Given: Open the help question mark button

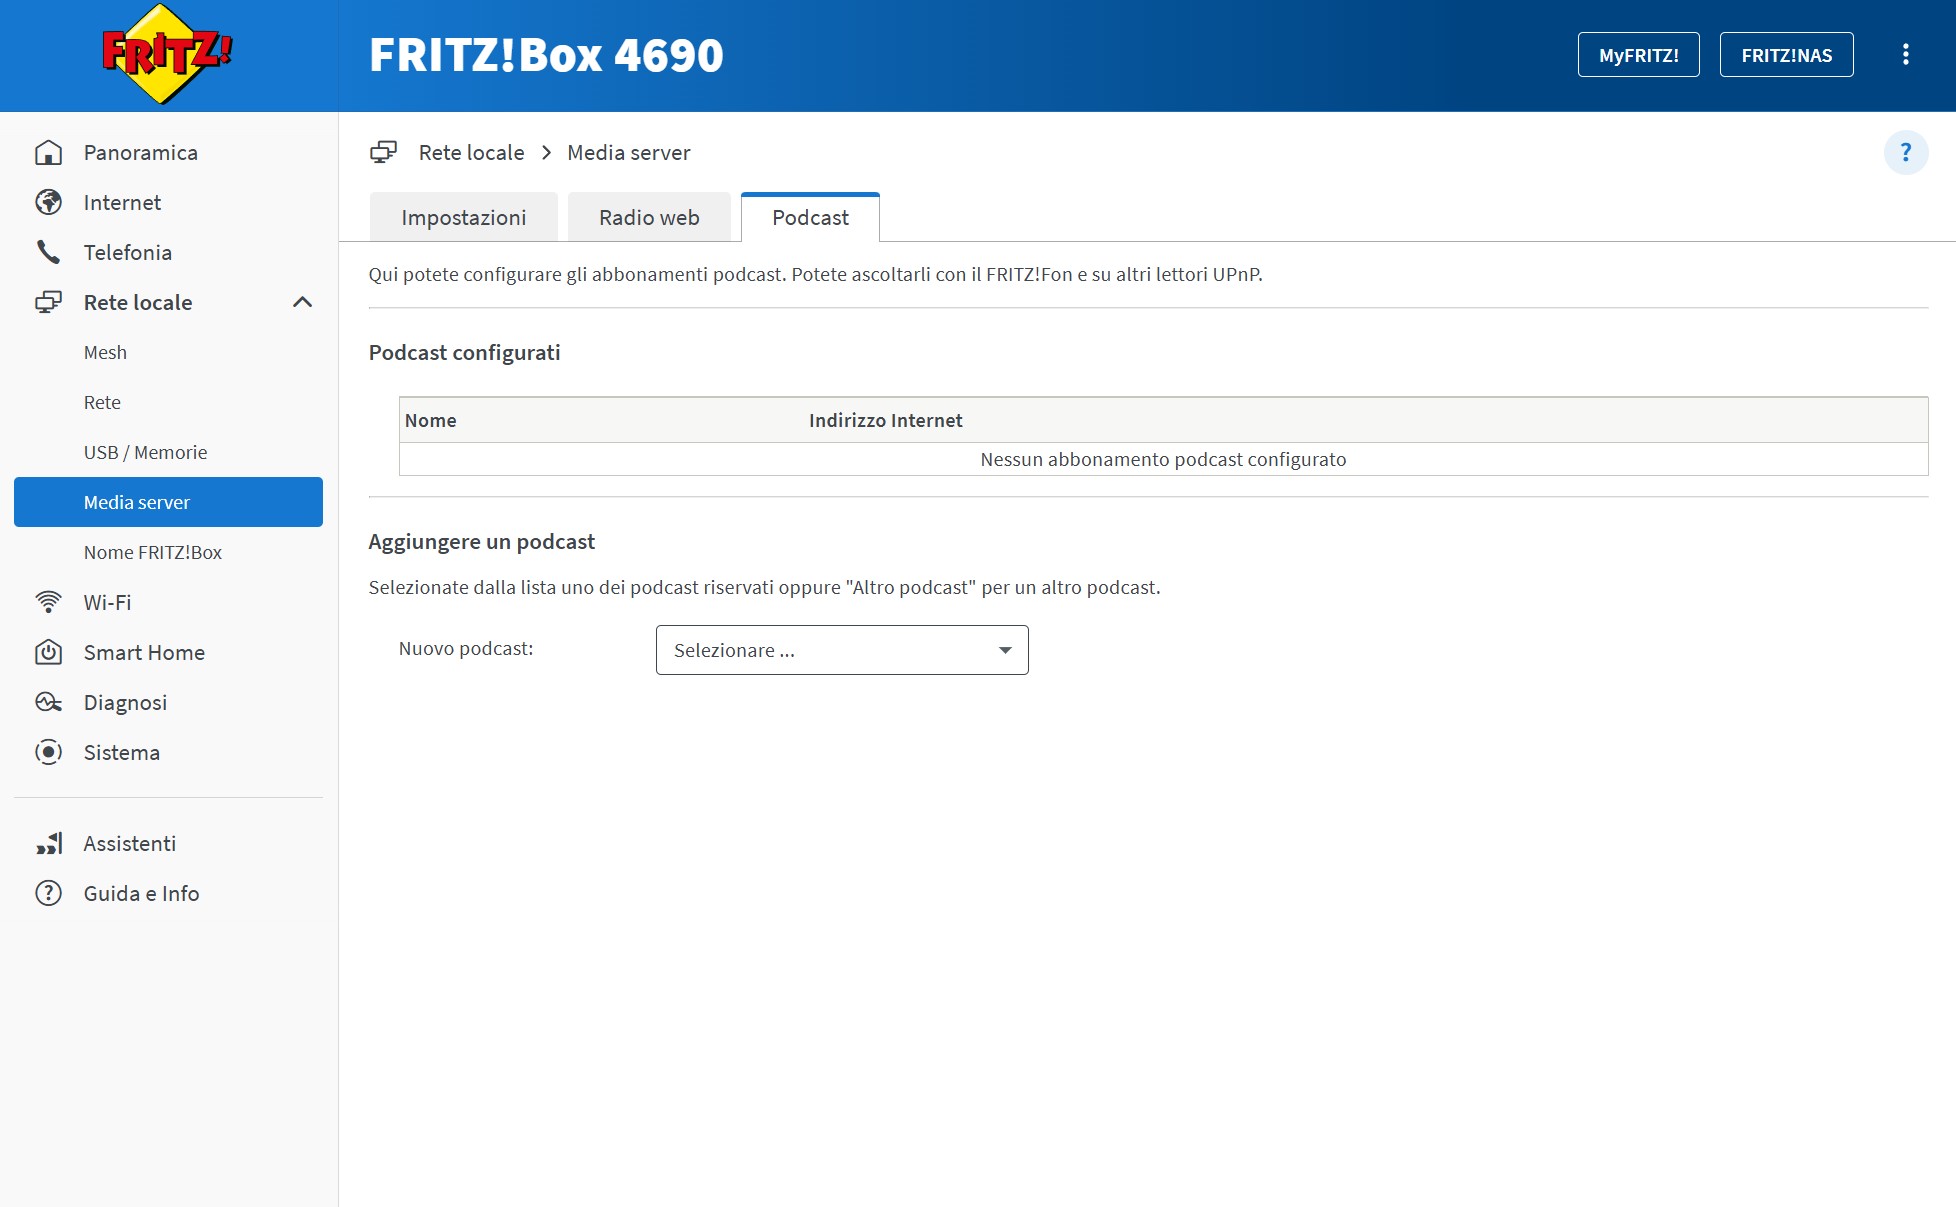Looking at the screenshot, I should pyautogui.click(x=1905, y=153).
